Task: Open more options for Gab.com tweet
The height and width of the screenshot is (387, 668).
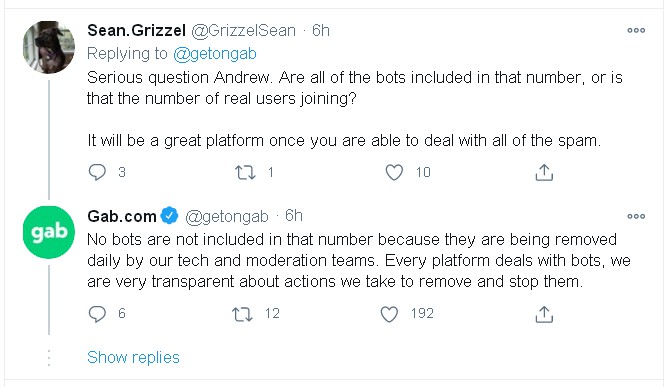Action: (x=636, y=216)
